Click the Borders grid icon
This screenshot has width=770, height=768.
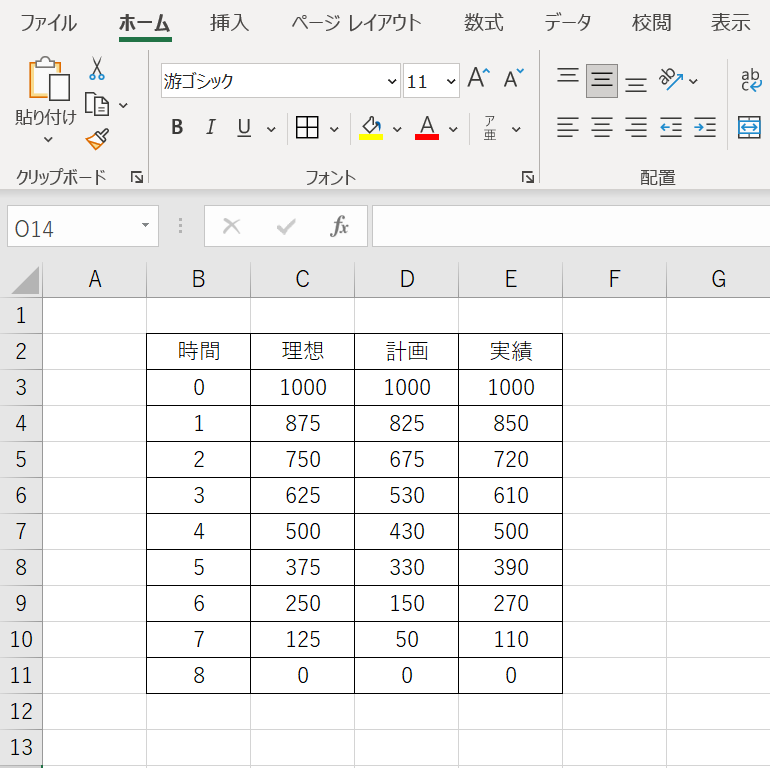point(307,128)
